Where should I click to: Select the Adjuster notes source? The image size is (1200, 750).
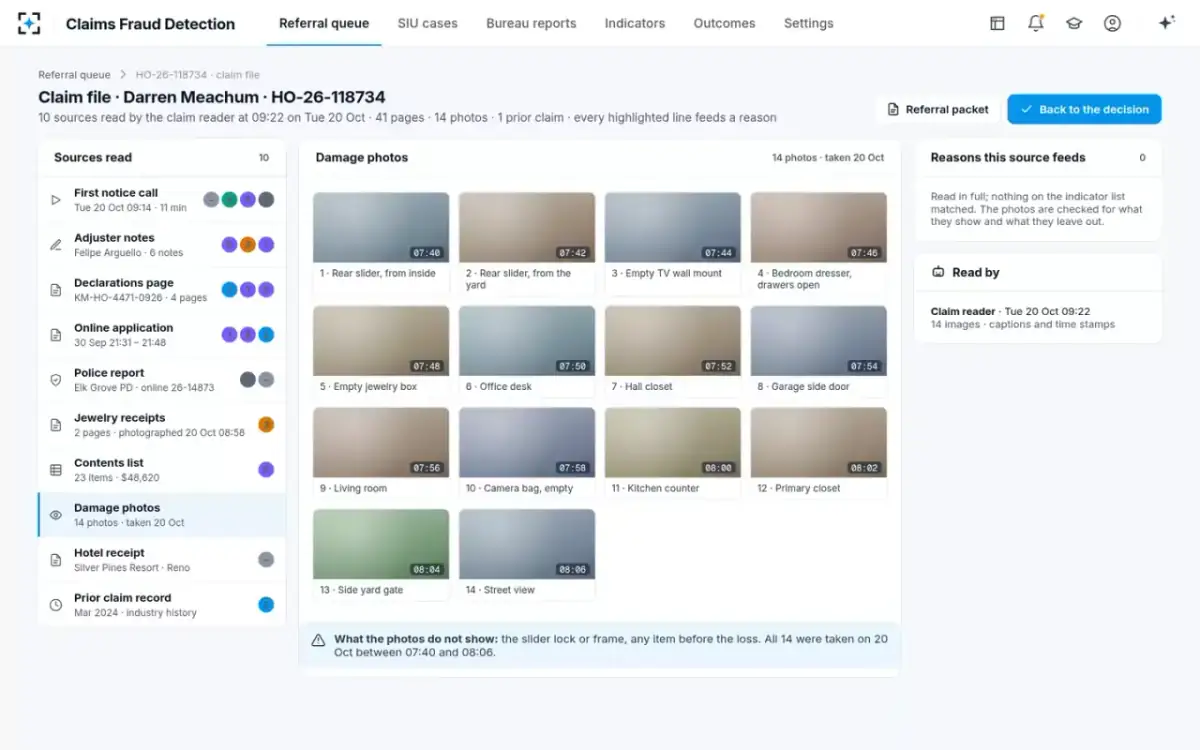point(162,245)
